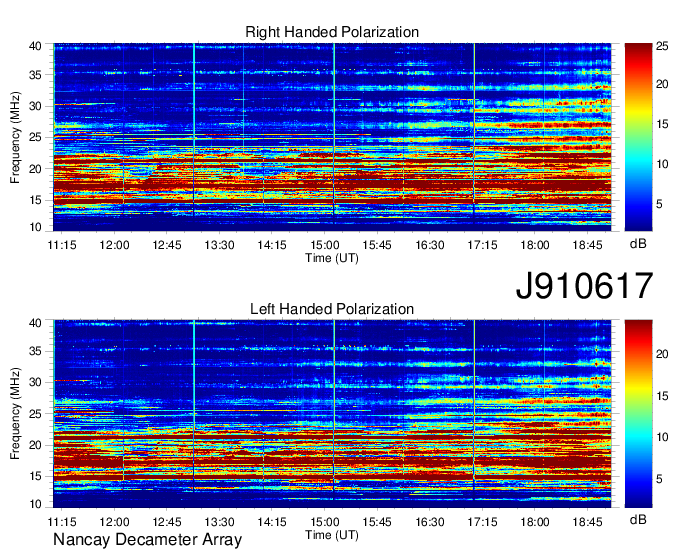
Task: Click the 40 MHz tick of the left-handed plot
Action: point(35,323)
